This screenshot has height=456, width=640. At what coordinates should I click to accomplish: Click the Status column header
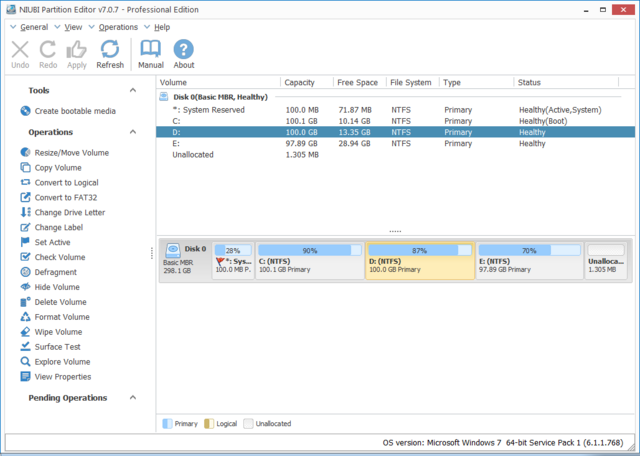point(566,82)
